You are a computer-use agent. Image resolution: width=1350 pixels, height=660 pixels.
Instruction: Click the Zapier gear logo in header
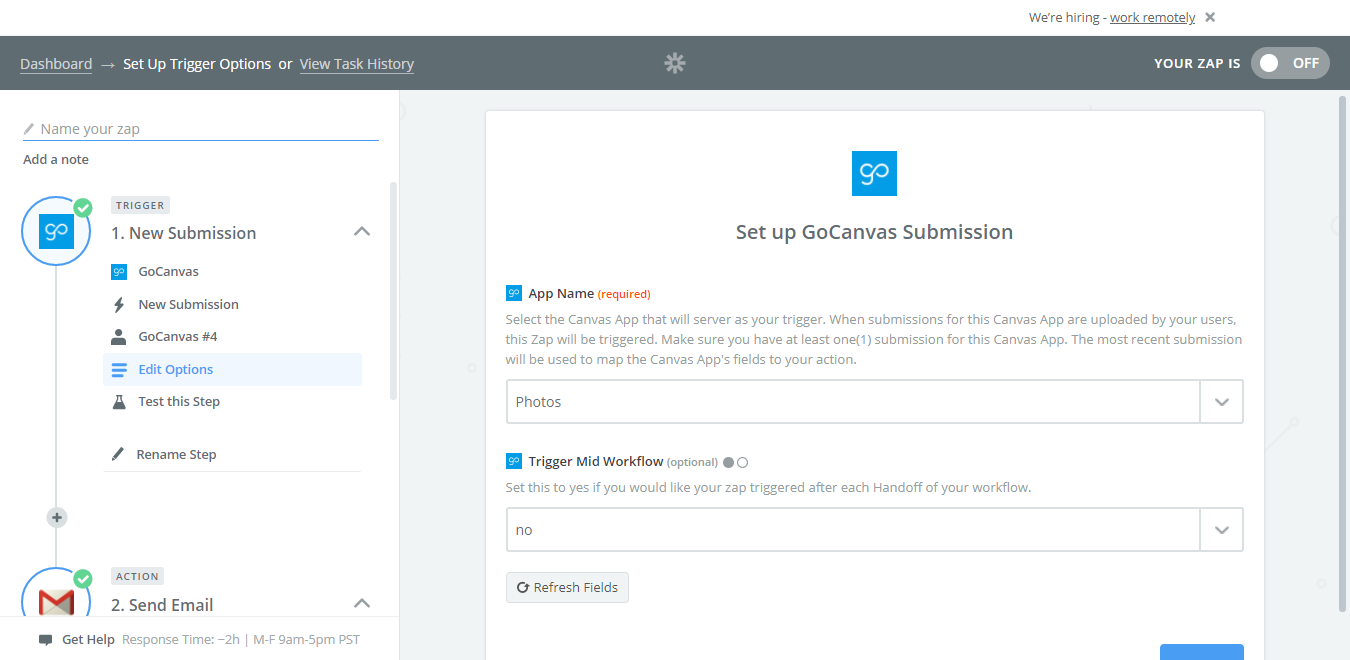(675, 63)
